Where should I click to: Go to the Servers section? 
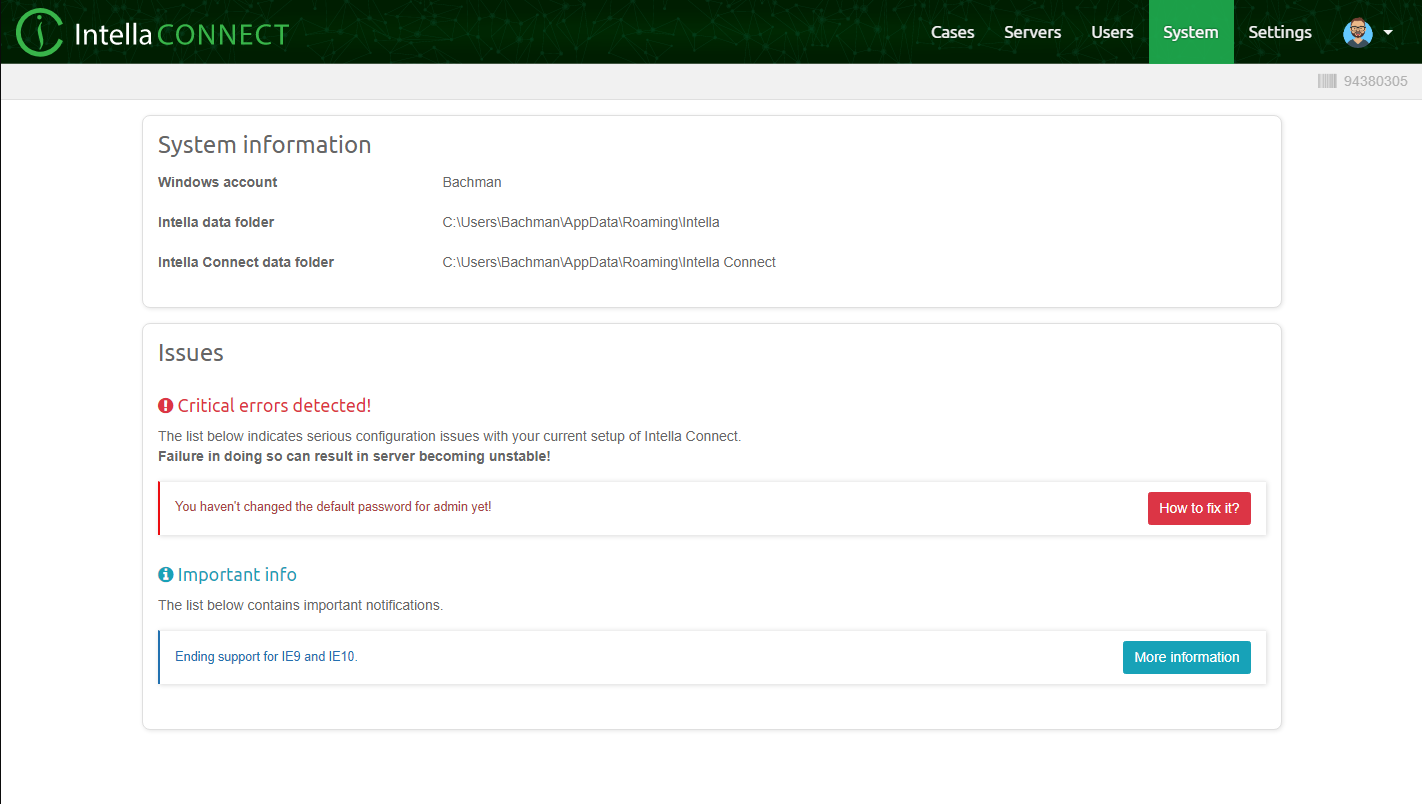pyautogui.click(x=1032, y=32)
